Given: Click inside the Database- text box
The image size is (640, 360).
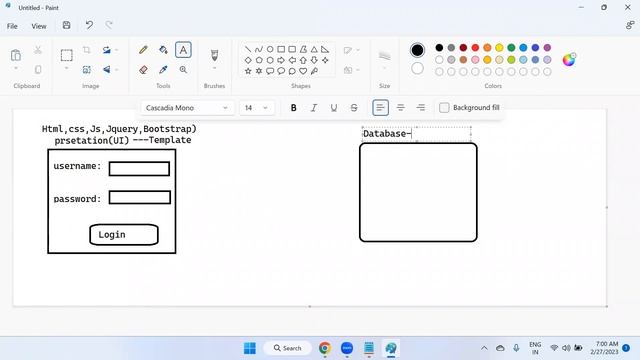Looking at the screenshot, I should (416, 134).
